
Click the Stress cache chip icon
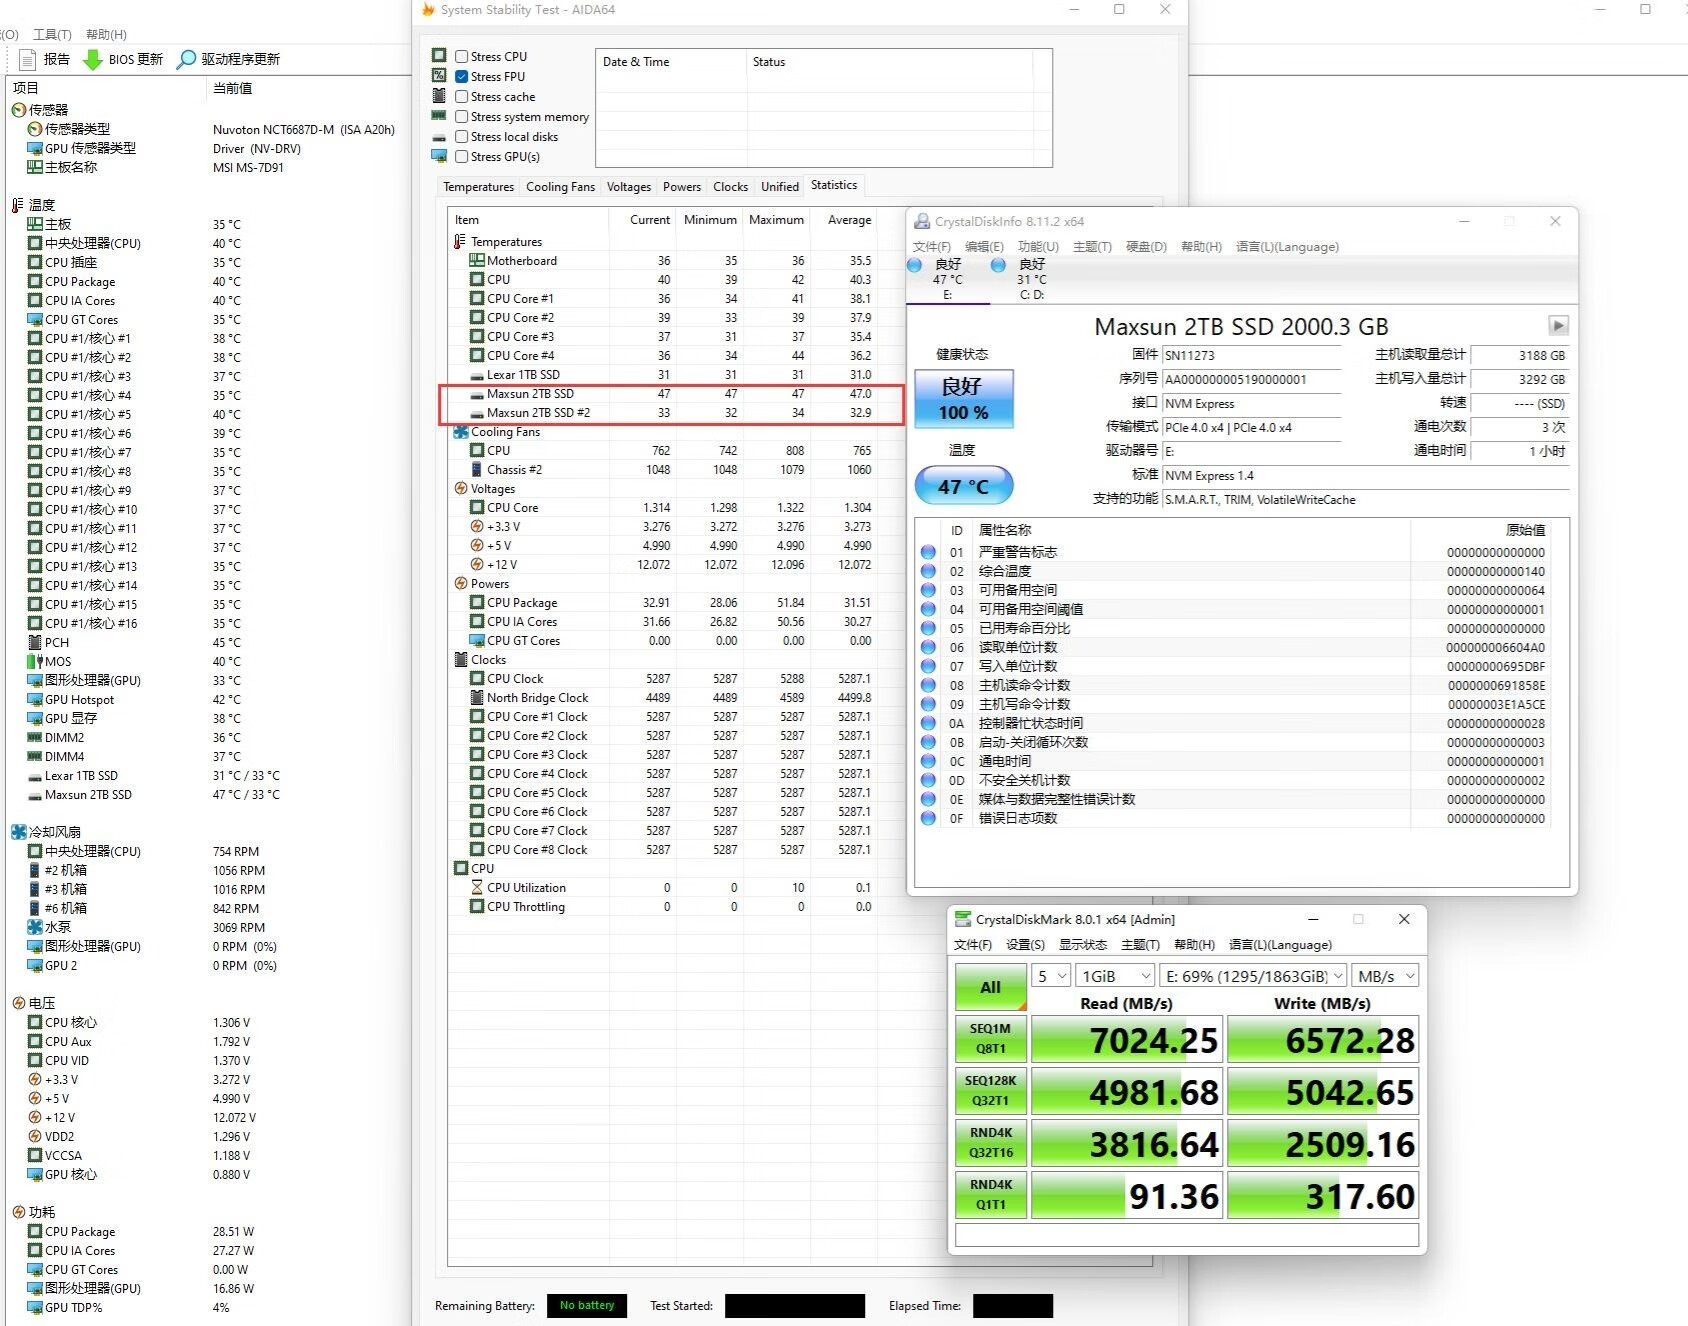coord(439,96)
